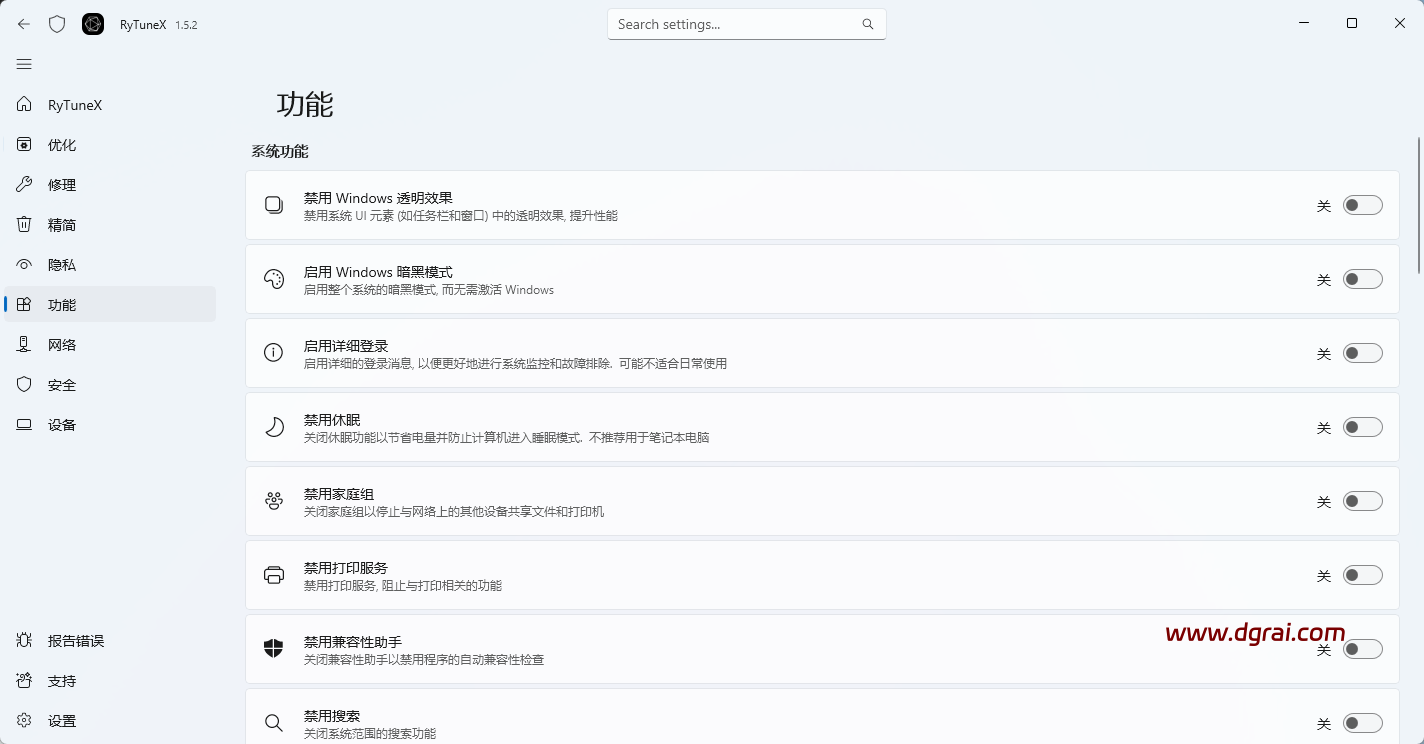Enable the 禁用休眠 hibernation switch
1424x744 pixels.
coord(1362,427)
